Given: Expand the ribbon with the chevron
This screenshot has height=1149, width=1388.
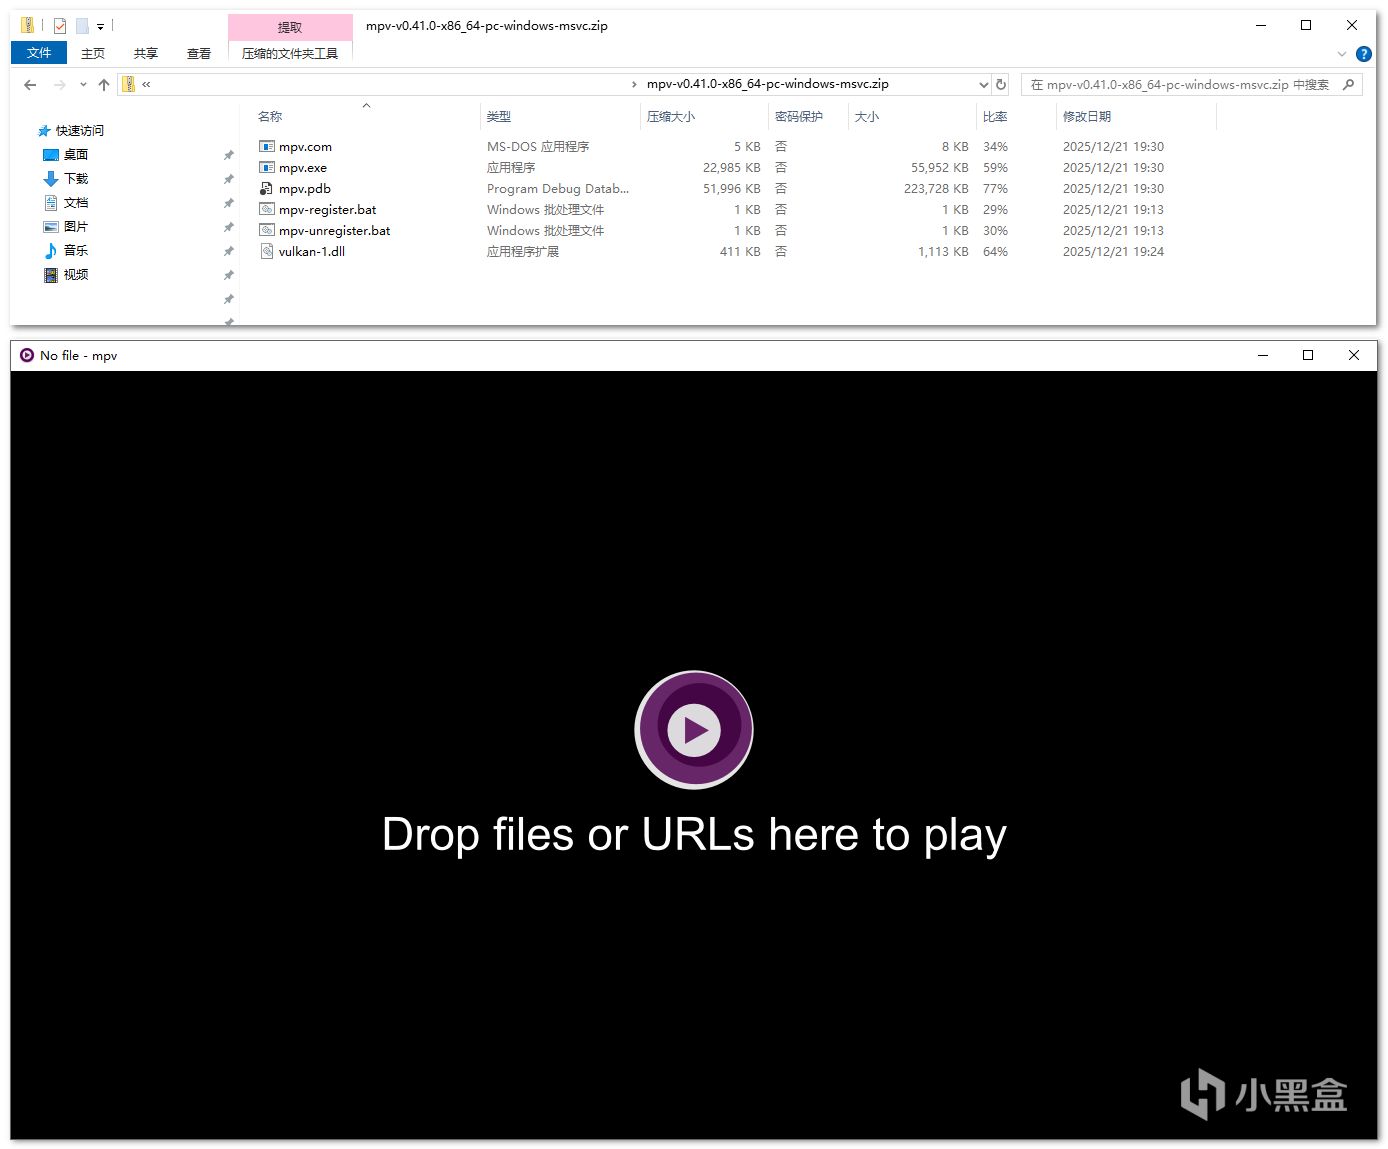Looking at the screenshot, I should pos(1342,54).
